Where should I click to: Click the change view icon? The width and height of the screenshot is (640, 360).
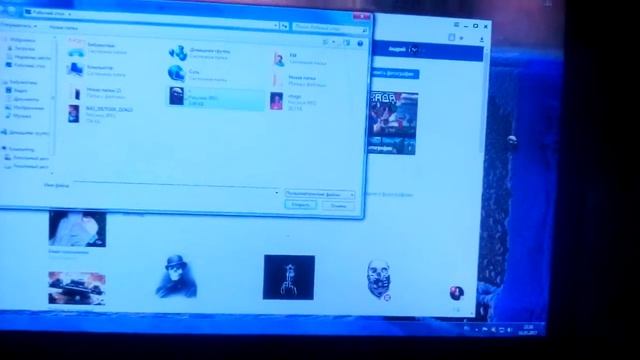pos(326,42)
